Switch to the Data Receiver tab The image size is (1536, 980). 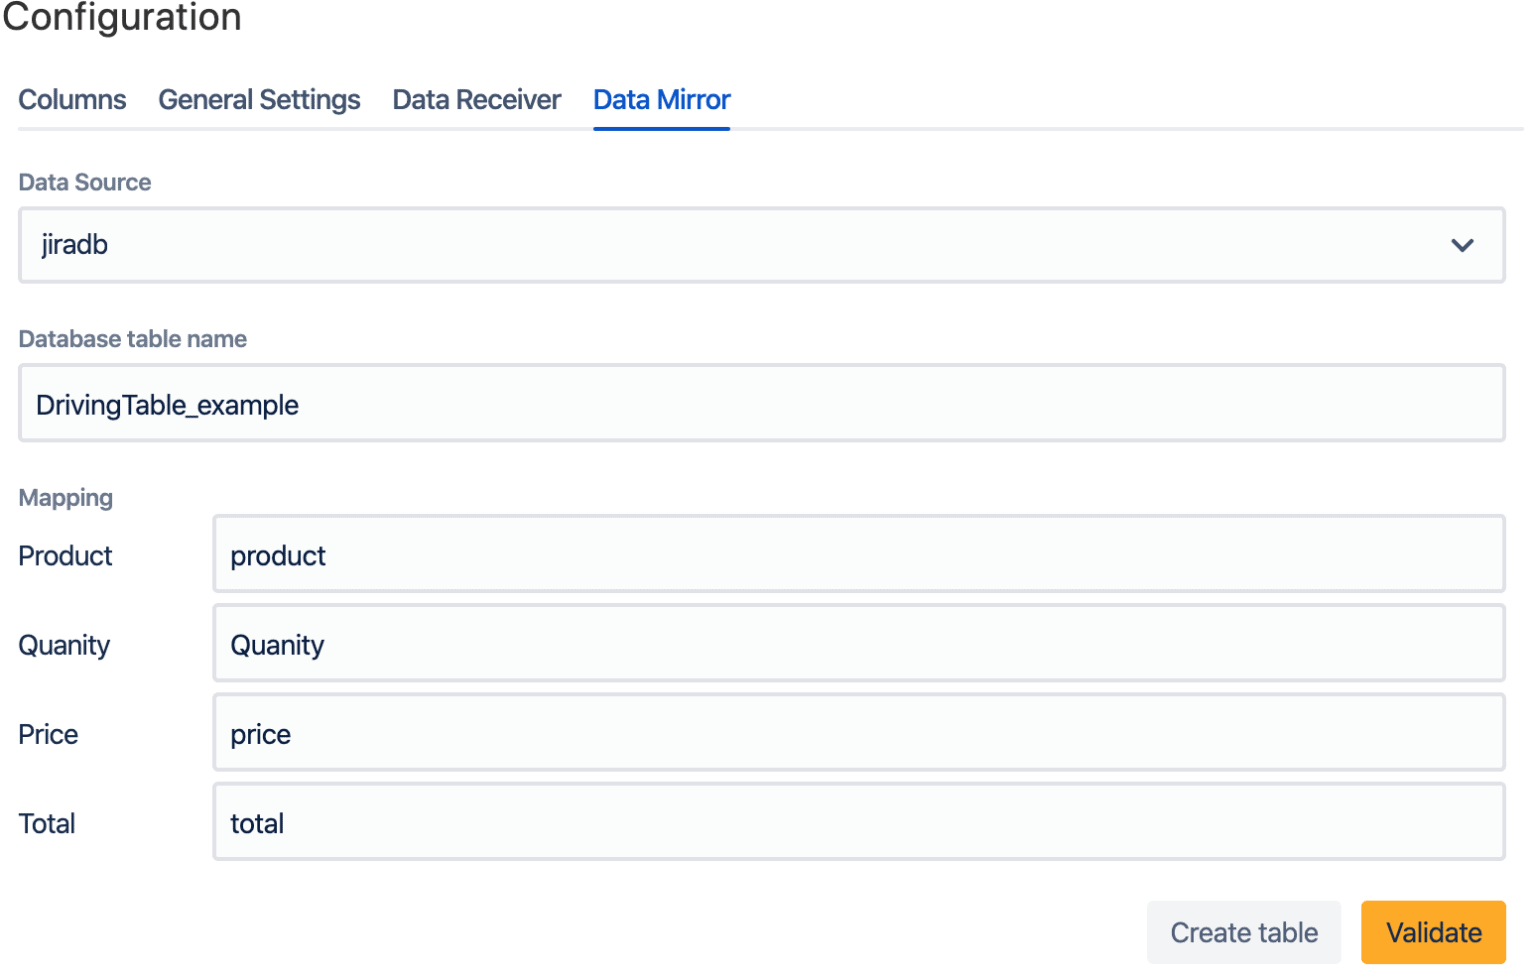477,100
